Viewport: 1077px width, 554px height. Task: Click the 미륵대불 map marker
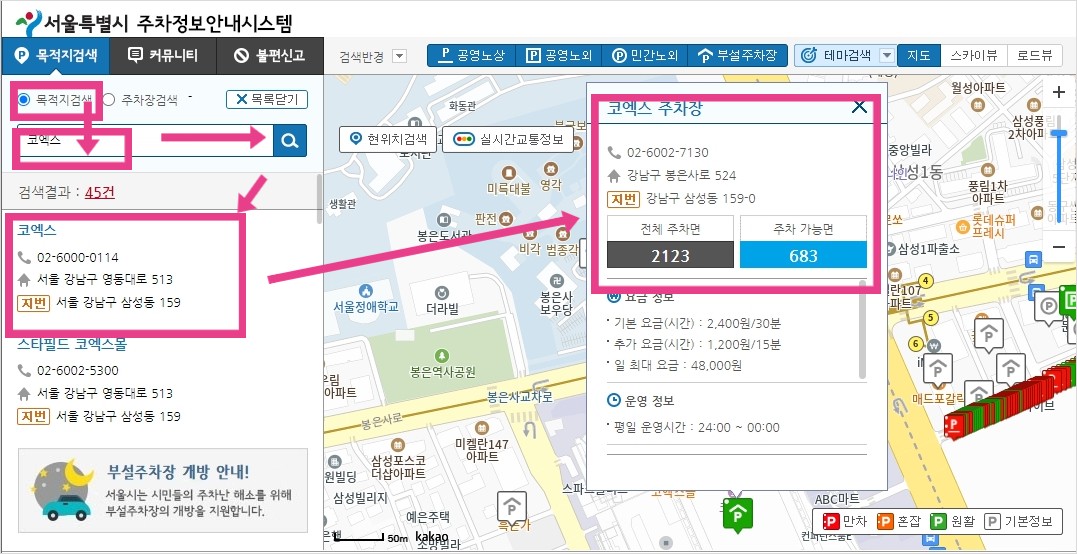pyautogui.click(x=508, y=172)
